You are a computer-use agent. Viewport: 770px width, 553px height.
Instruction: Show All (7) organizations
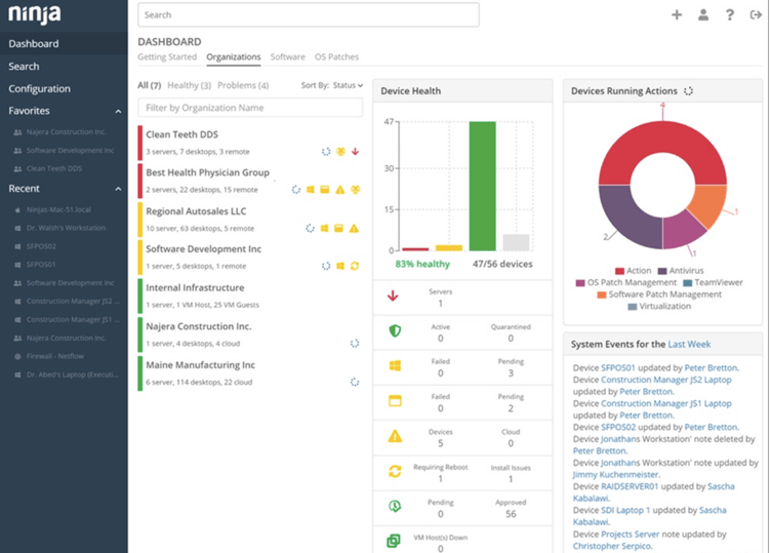[x=149, y=85]
